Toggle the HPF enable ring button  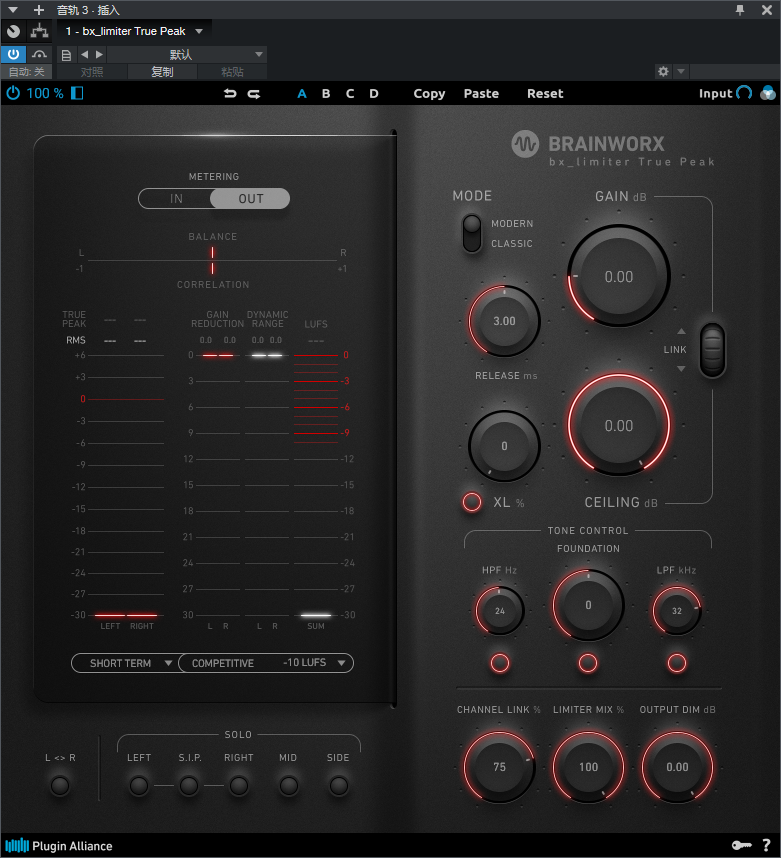pos(500,663)
